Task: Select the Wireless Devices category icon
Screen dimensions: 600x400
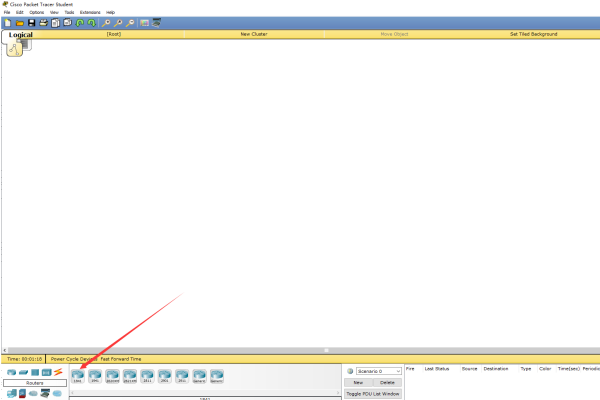Action: (x=47, y=372)
